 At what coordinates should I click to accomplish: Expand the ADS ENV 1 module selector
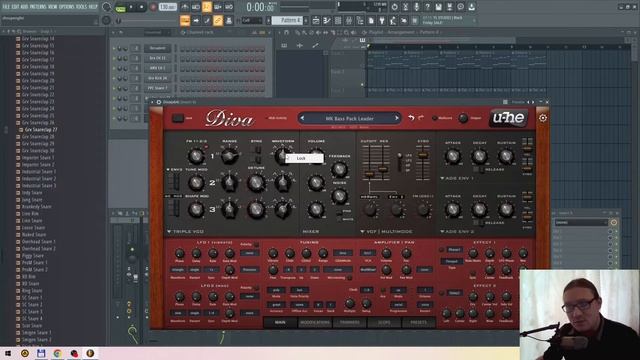[457, 178]
